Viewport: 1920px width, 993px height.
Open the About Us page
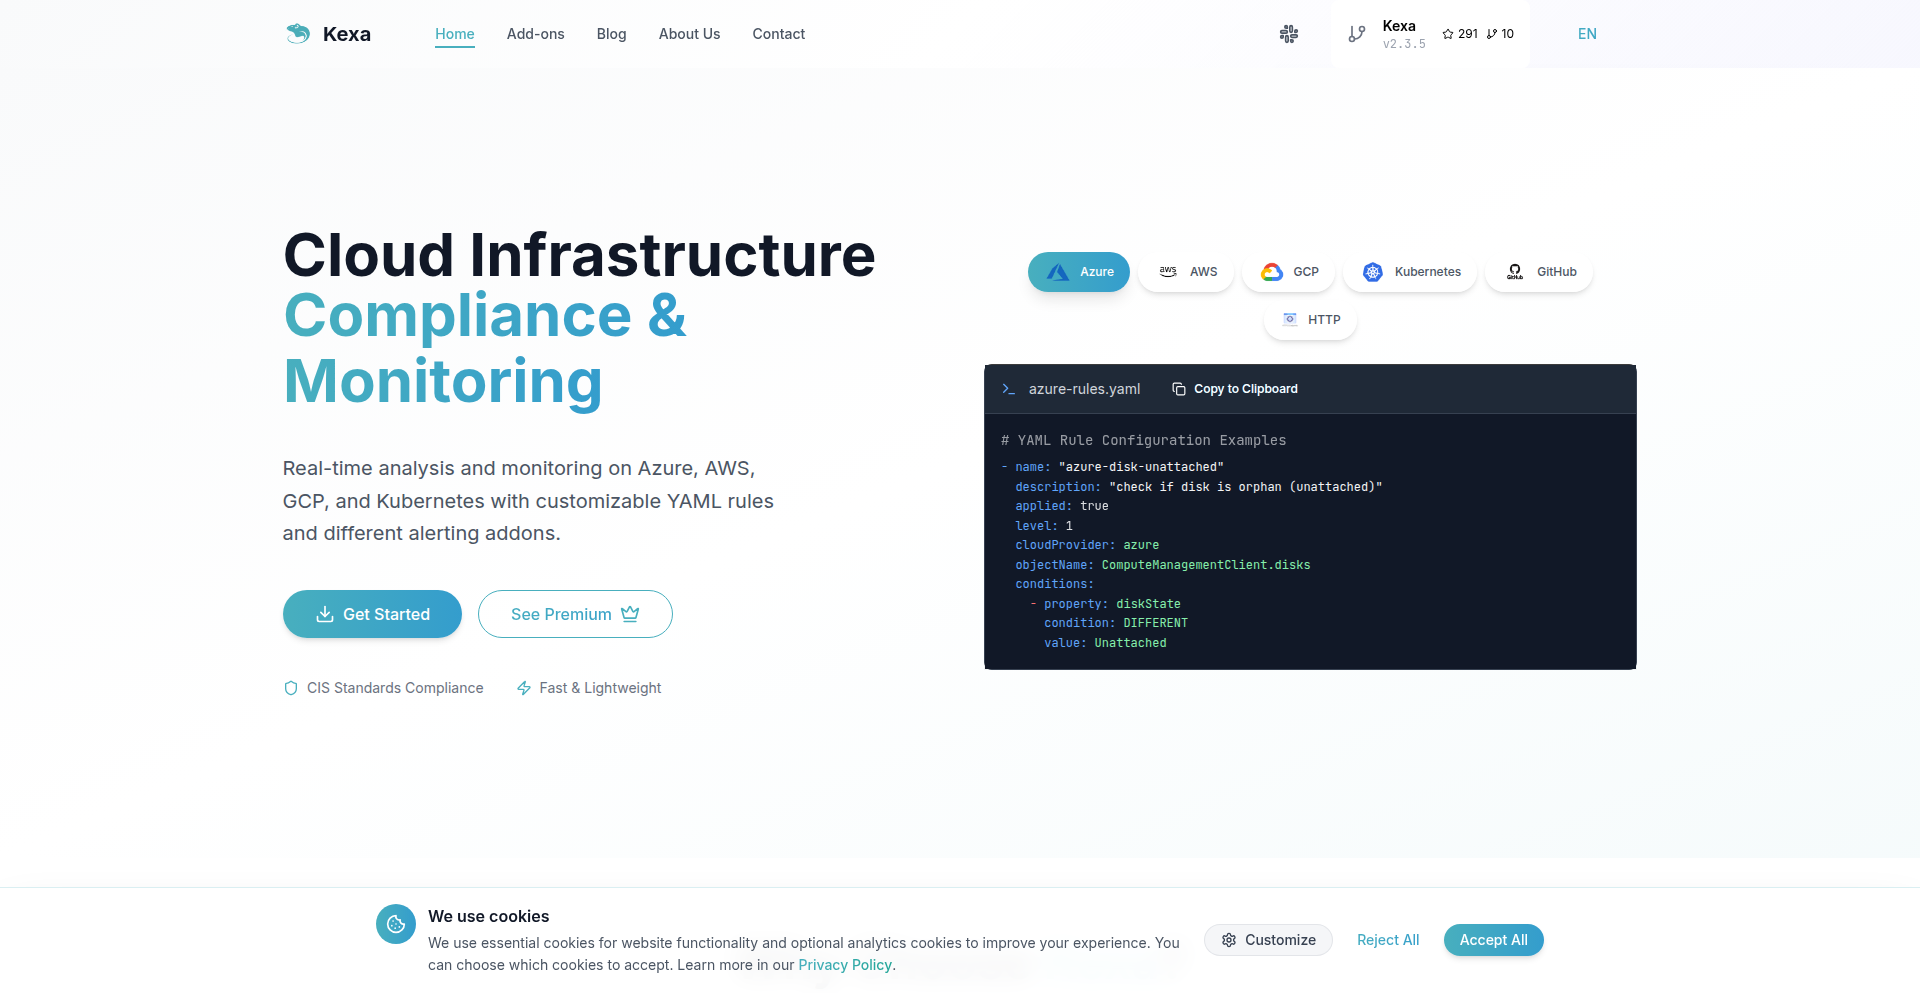coord(690,34)
